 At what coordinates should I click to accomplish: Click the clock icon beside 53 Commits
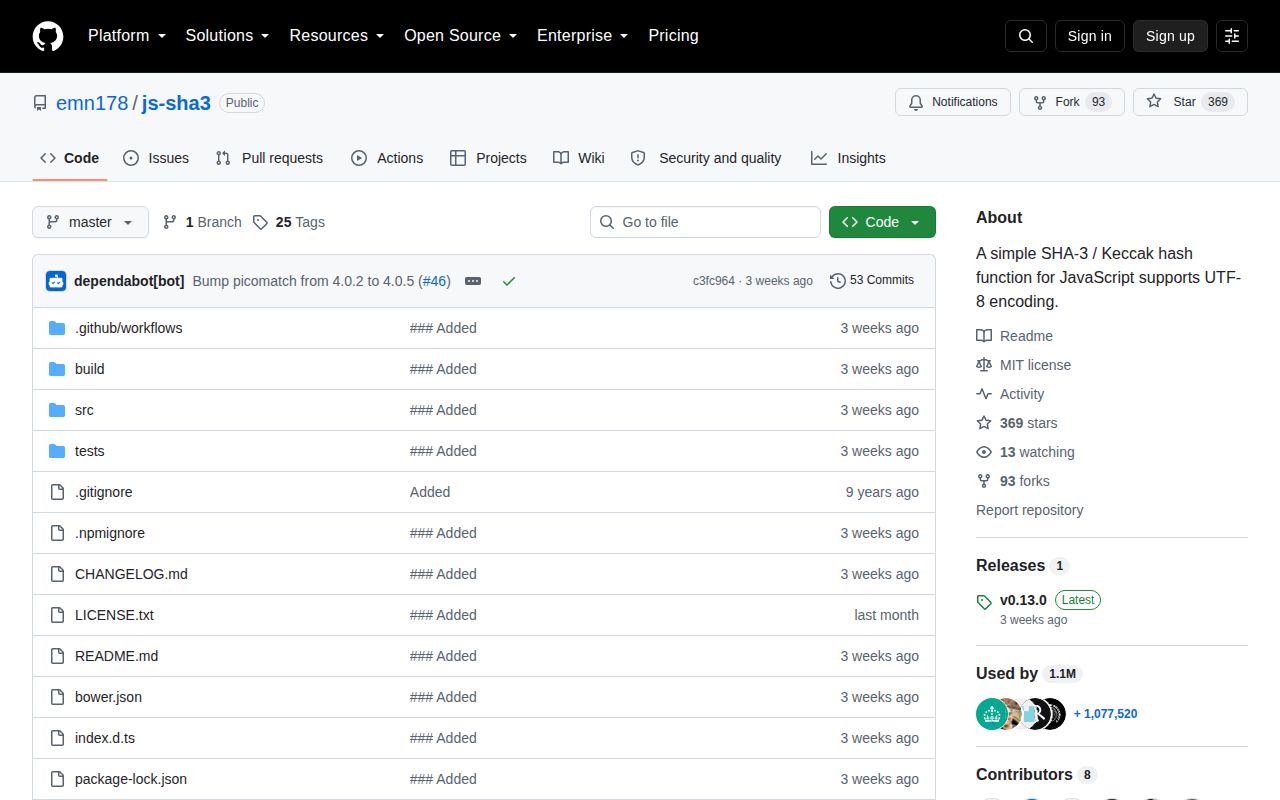[838, 281]
